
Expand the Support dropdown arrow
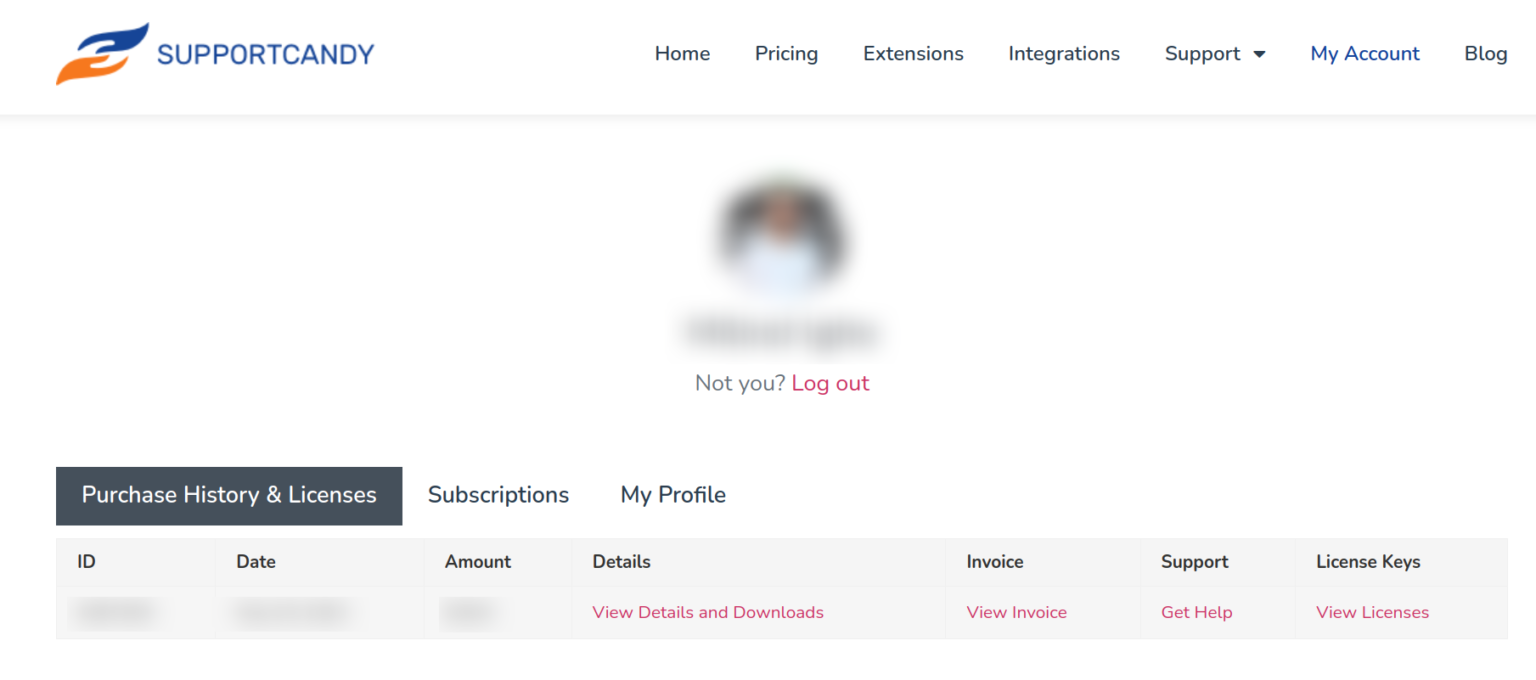point(1259,54)
